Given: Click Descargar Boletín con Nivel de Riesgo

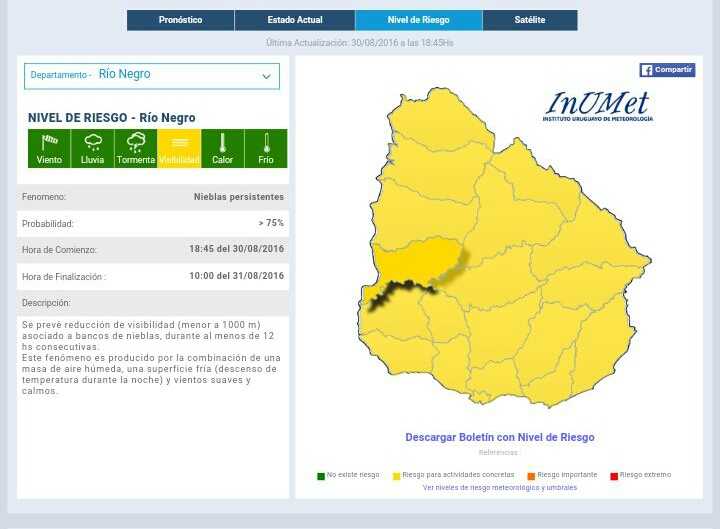Looking at the screenshot, I should [x=499, y=437].
